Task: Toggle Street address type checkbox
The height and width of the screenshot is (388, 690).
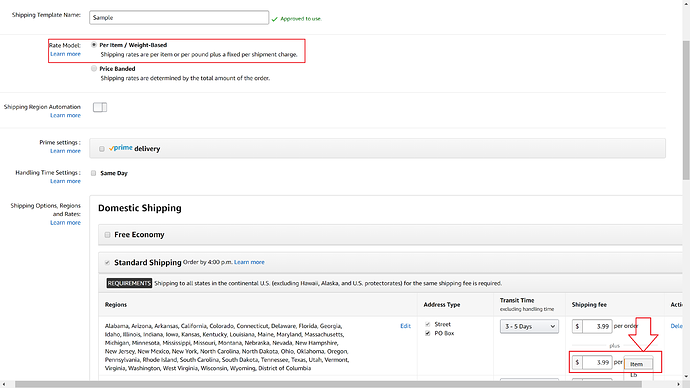Action: tap(427, 324)
